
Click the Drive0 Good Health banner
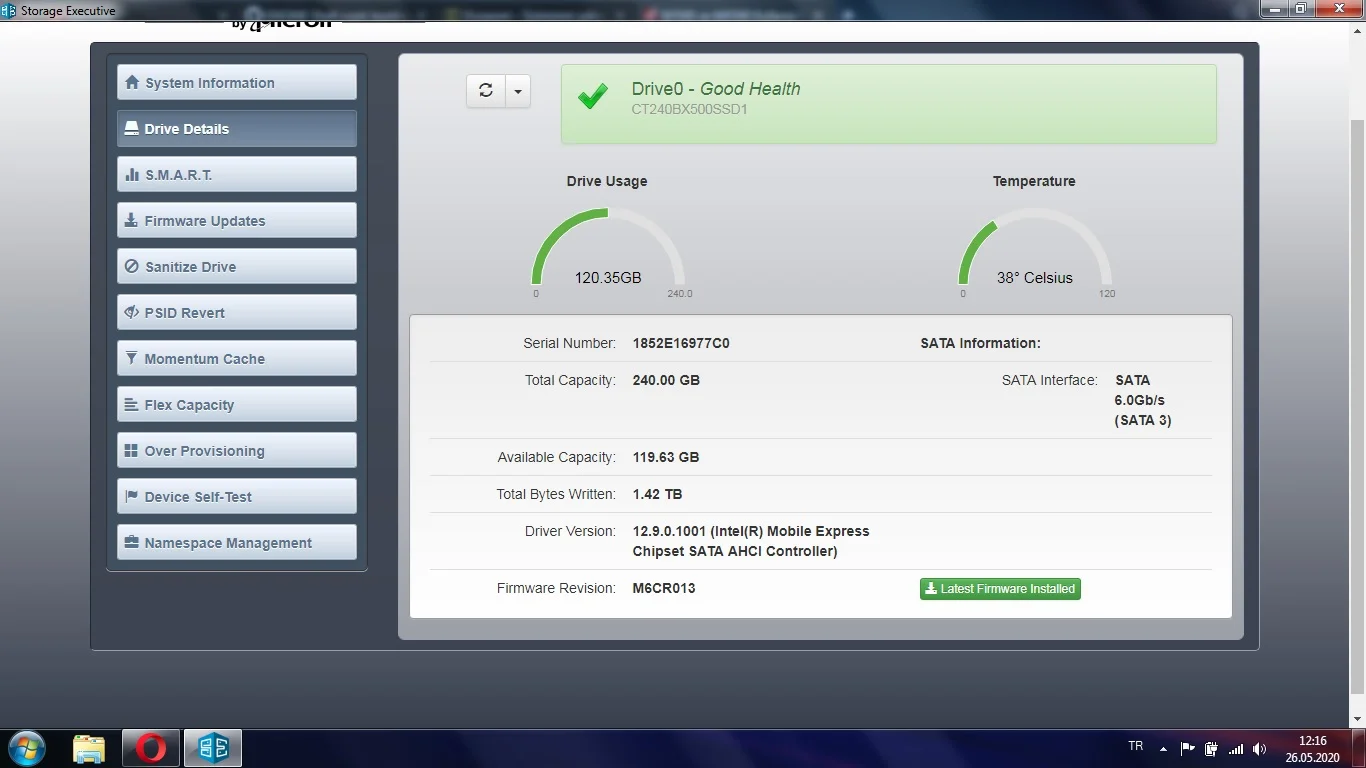point(889,104)
